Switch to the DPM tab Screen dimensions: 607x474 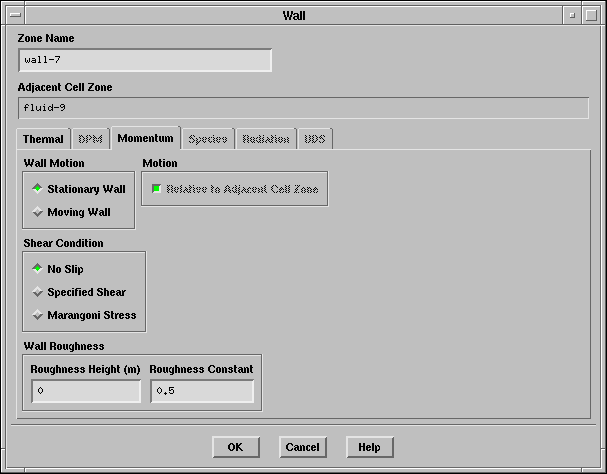click(90, 139)
